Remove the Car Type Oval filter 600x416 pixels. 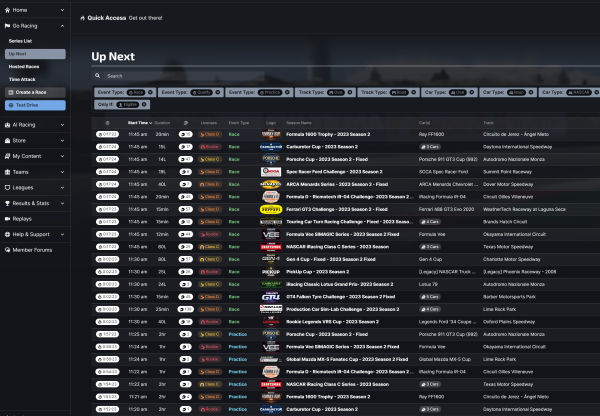[x=472, y=92]
